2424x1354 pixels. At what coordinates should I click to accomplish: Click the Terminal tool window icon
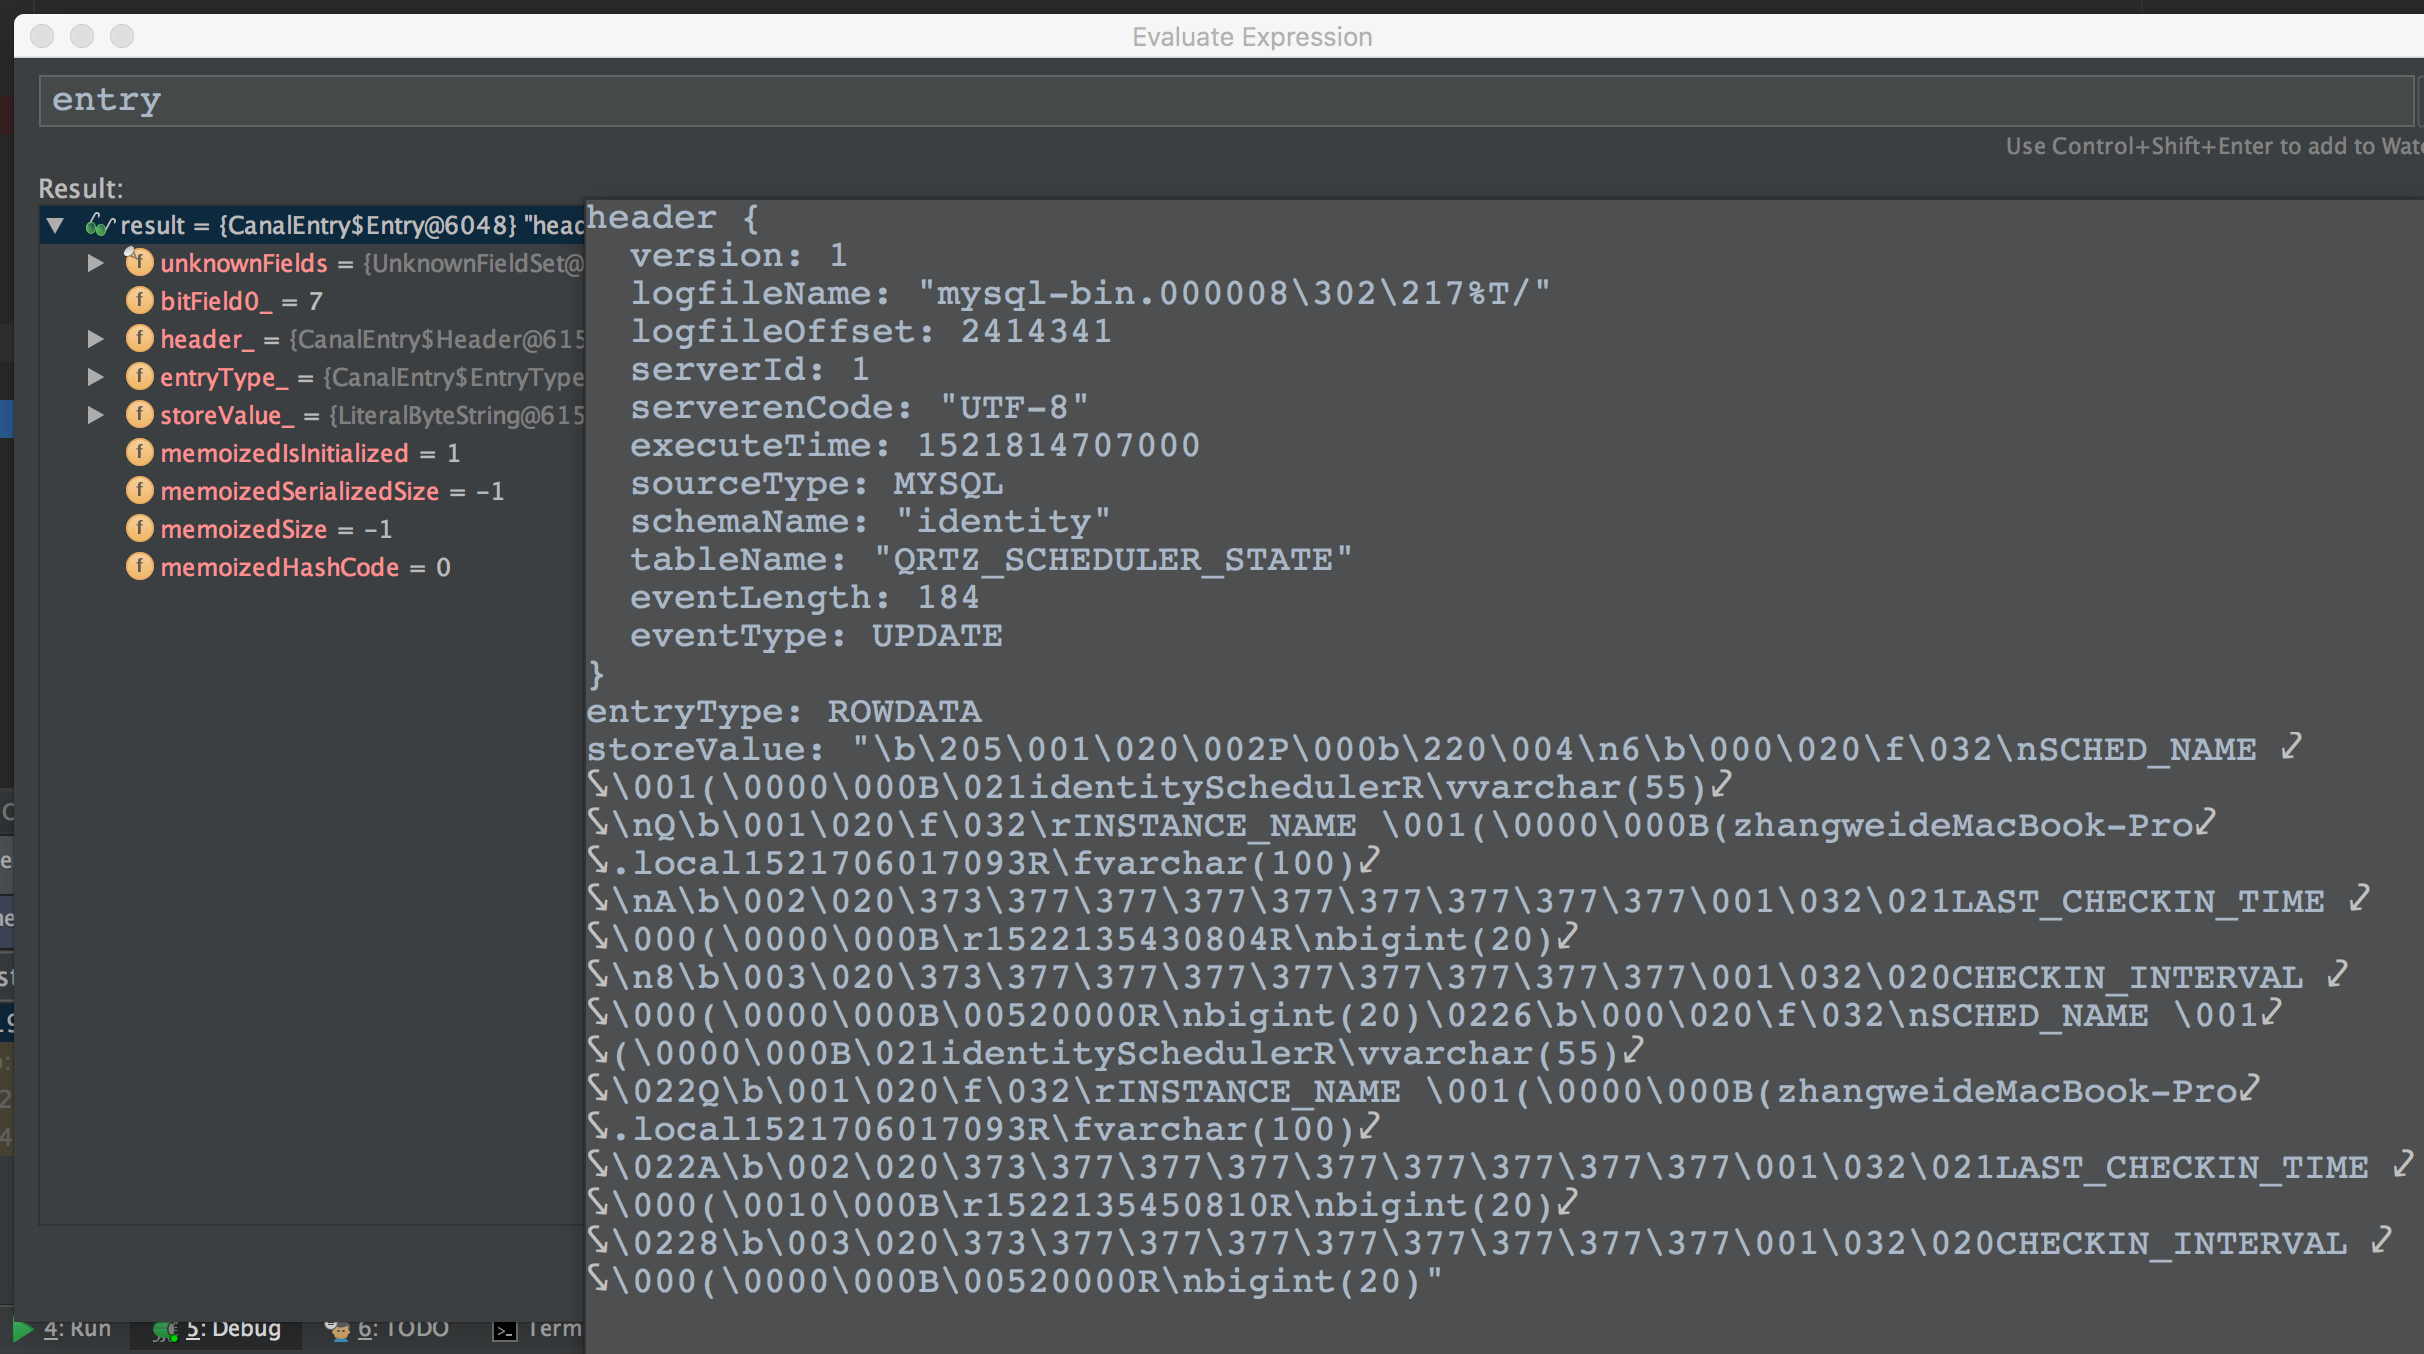point(505,1330)
